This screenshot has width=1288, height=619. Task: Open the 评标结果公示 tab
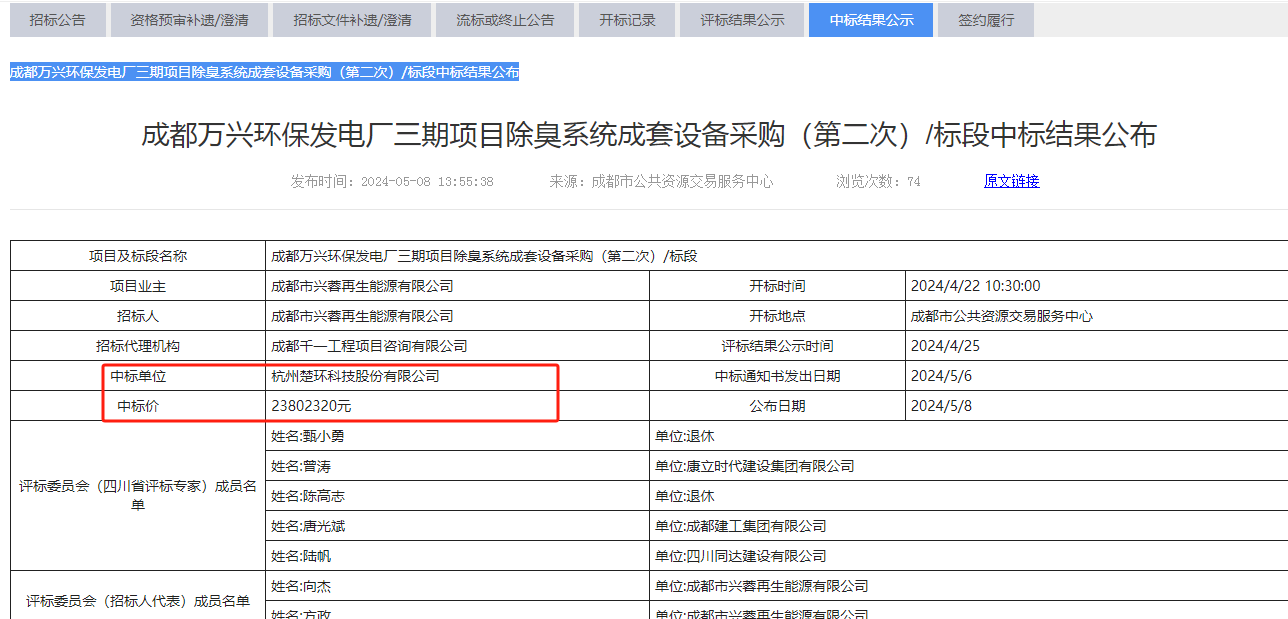pos(742,20)
